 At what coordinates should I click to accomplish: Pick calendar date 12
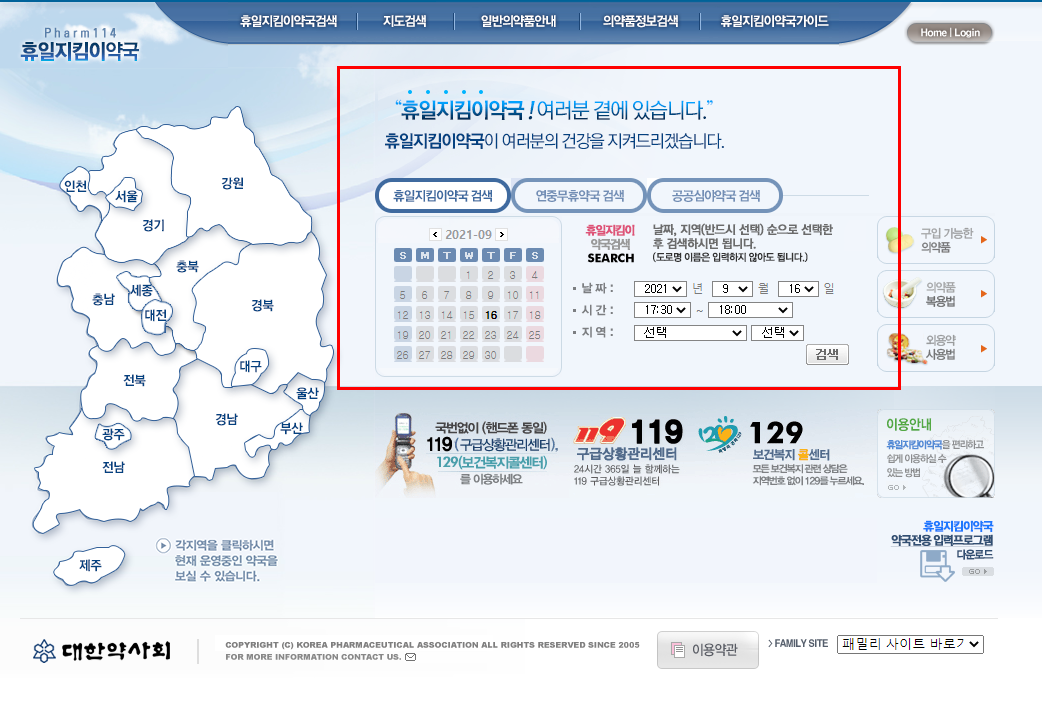click(x=403, y=314)
